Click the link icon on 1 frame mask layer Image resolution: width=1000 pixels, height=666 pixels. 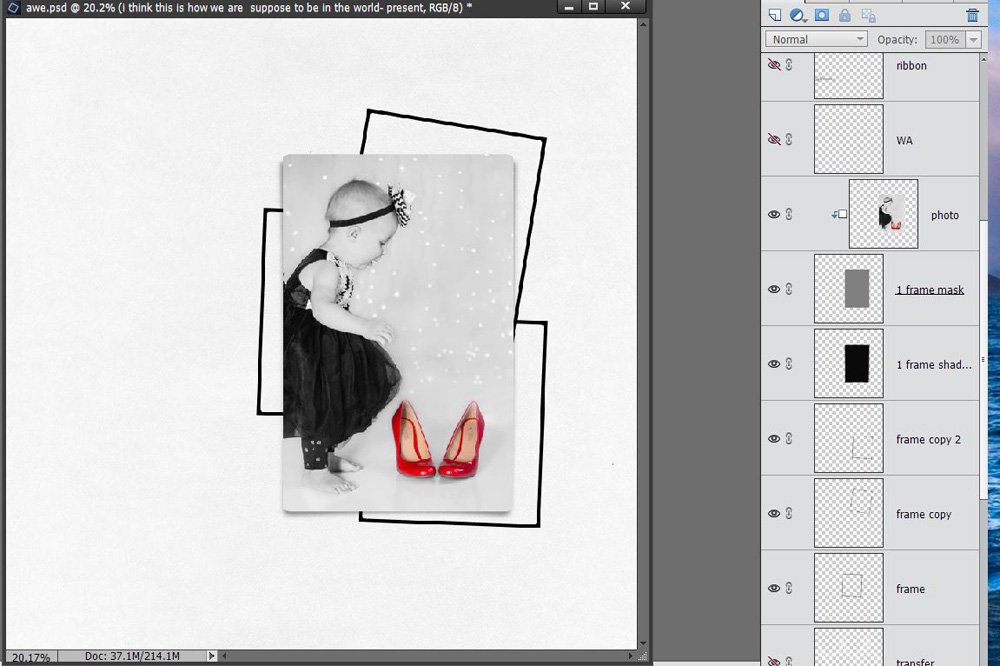pyautogui.click(x=789, y=289)
